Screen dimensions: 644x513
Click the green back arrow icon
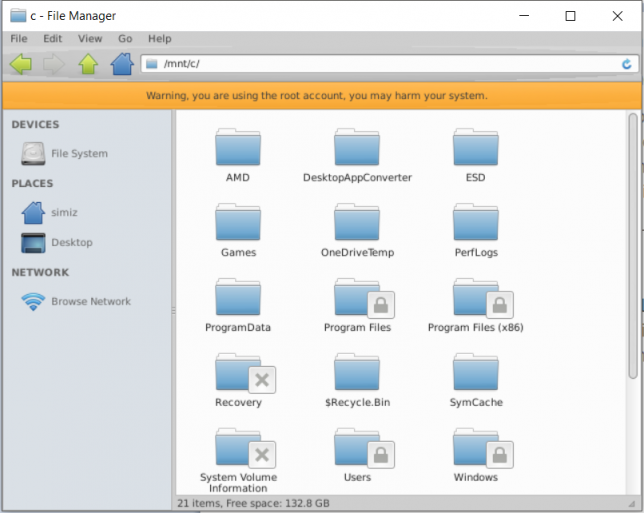coord(21,64)
